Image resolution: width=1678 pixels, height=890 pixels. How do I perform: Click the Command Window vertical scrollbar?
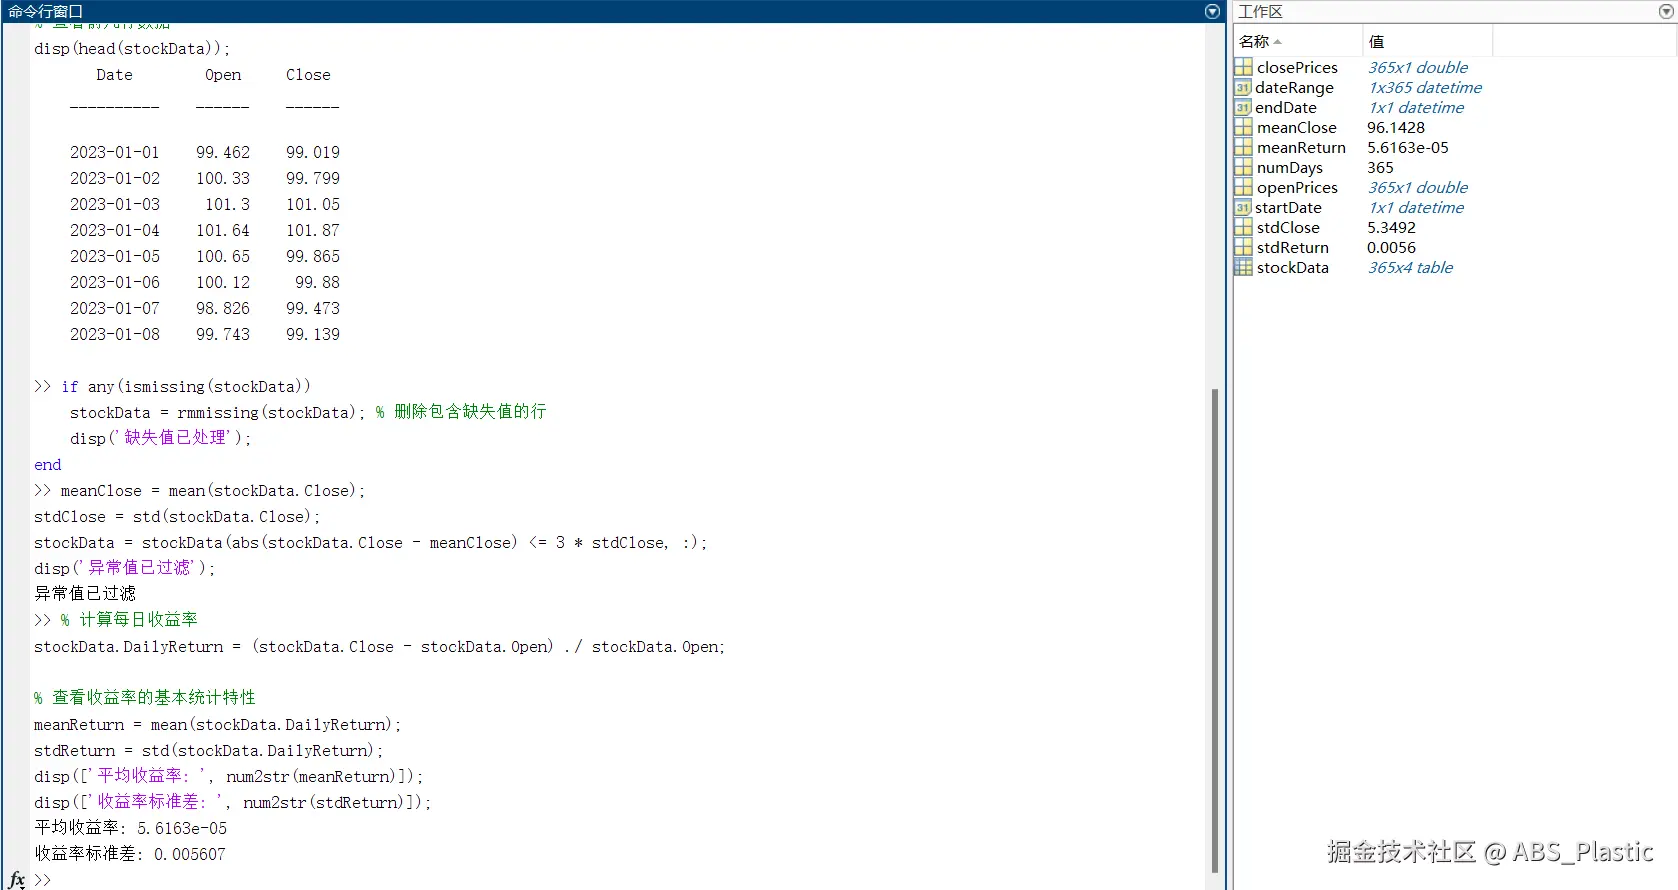pos(1215,631)
